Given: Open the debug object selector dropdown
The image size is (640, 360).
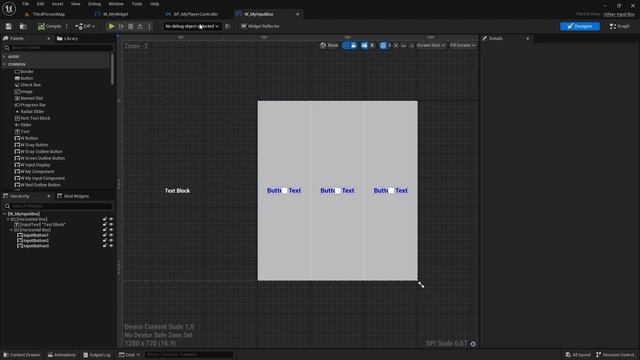Looking at the screenshot, I should point(192,26).
